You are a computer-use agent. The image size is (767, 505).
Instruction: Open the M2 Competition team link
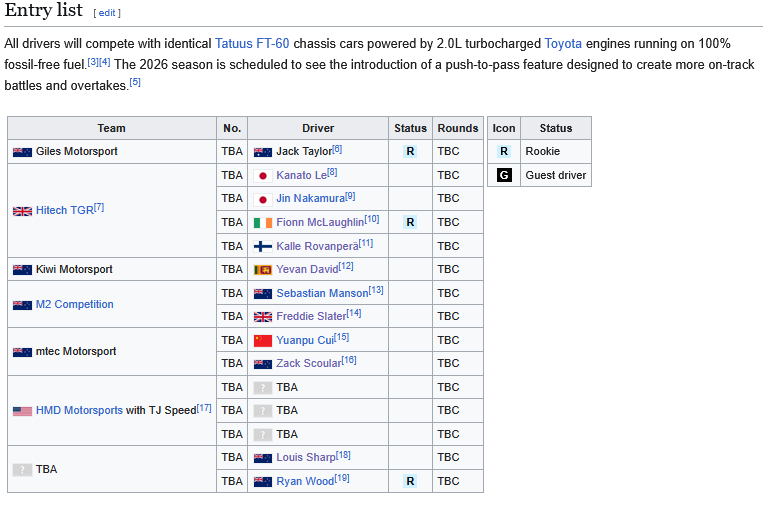pyautogui.click(x=74, y=304)
